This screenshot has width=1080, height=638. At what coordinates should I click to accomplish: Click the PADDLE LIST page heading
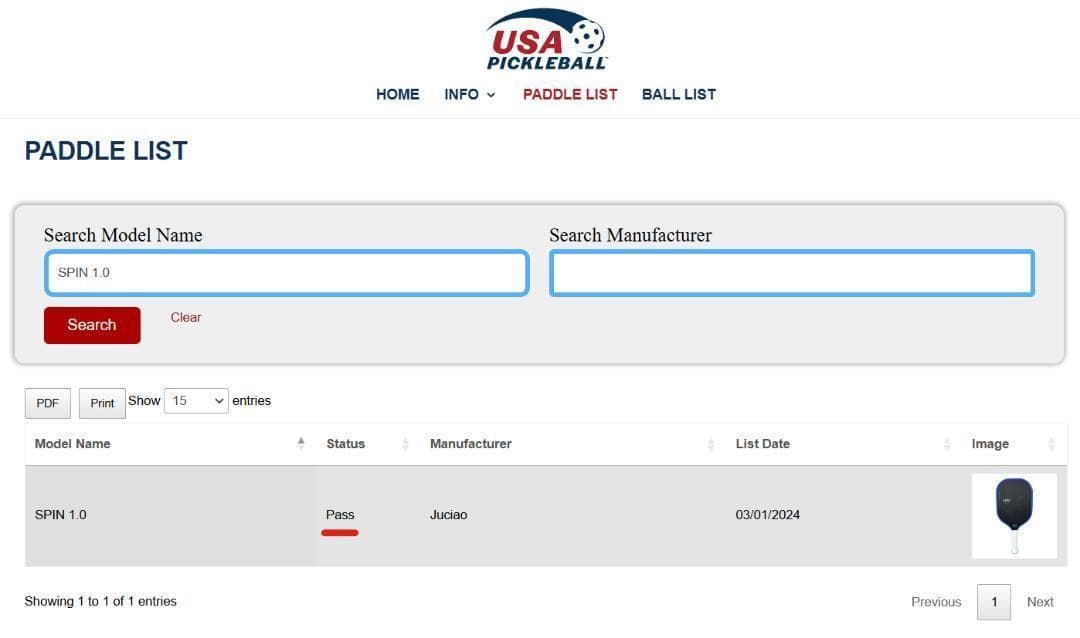pyautogui.click(x=106, y=151)
